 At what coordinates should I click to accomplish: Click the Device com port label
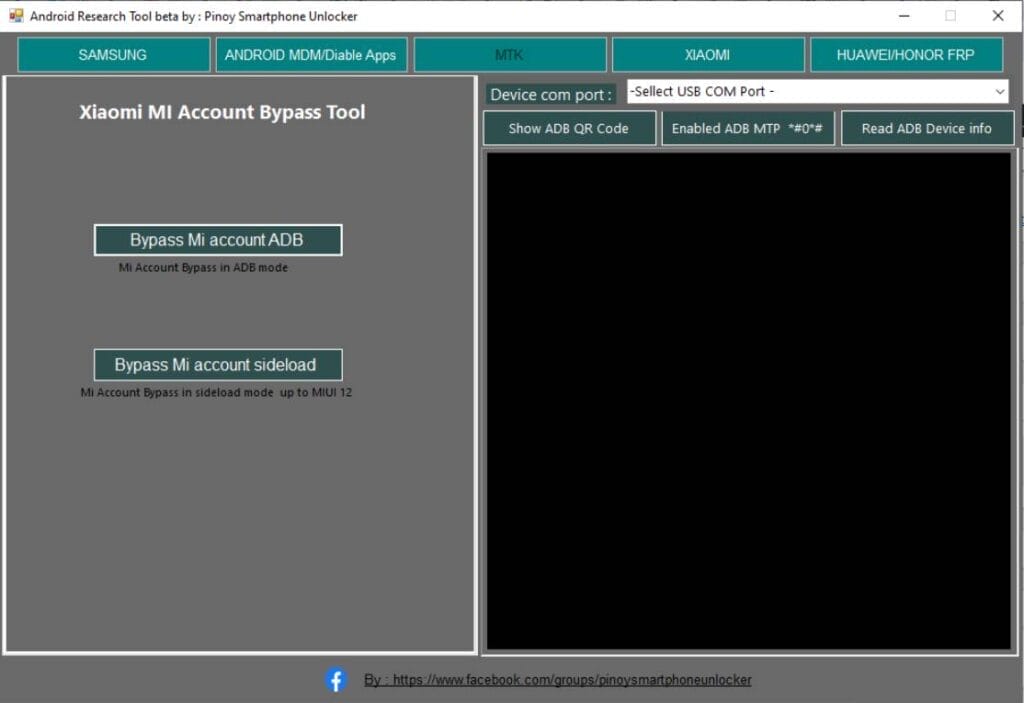coord(551,94)
